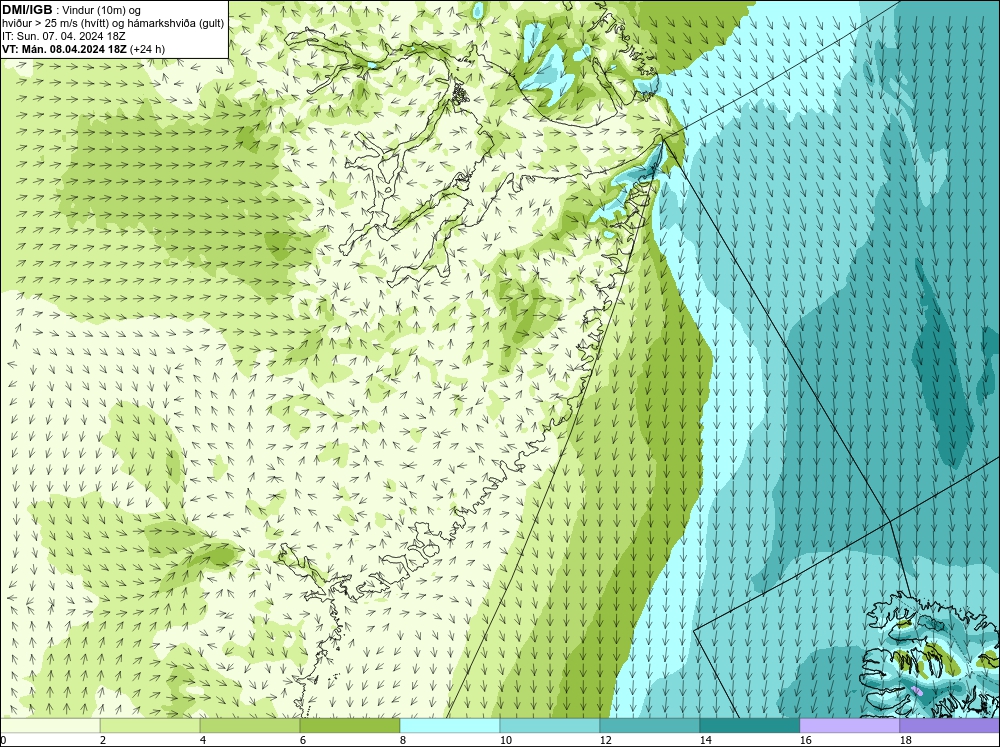Click the 8-10 m/s pale cyan legend swatch
Screen dimensions: 1000x747
pyautogui.click(x=450, y=726)
